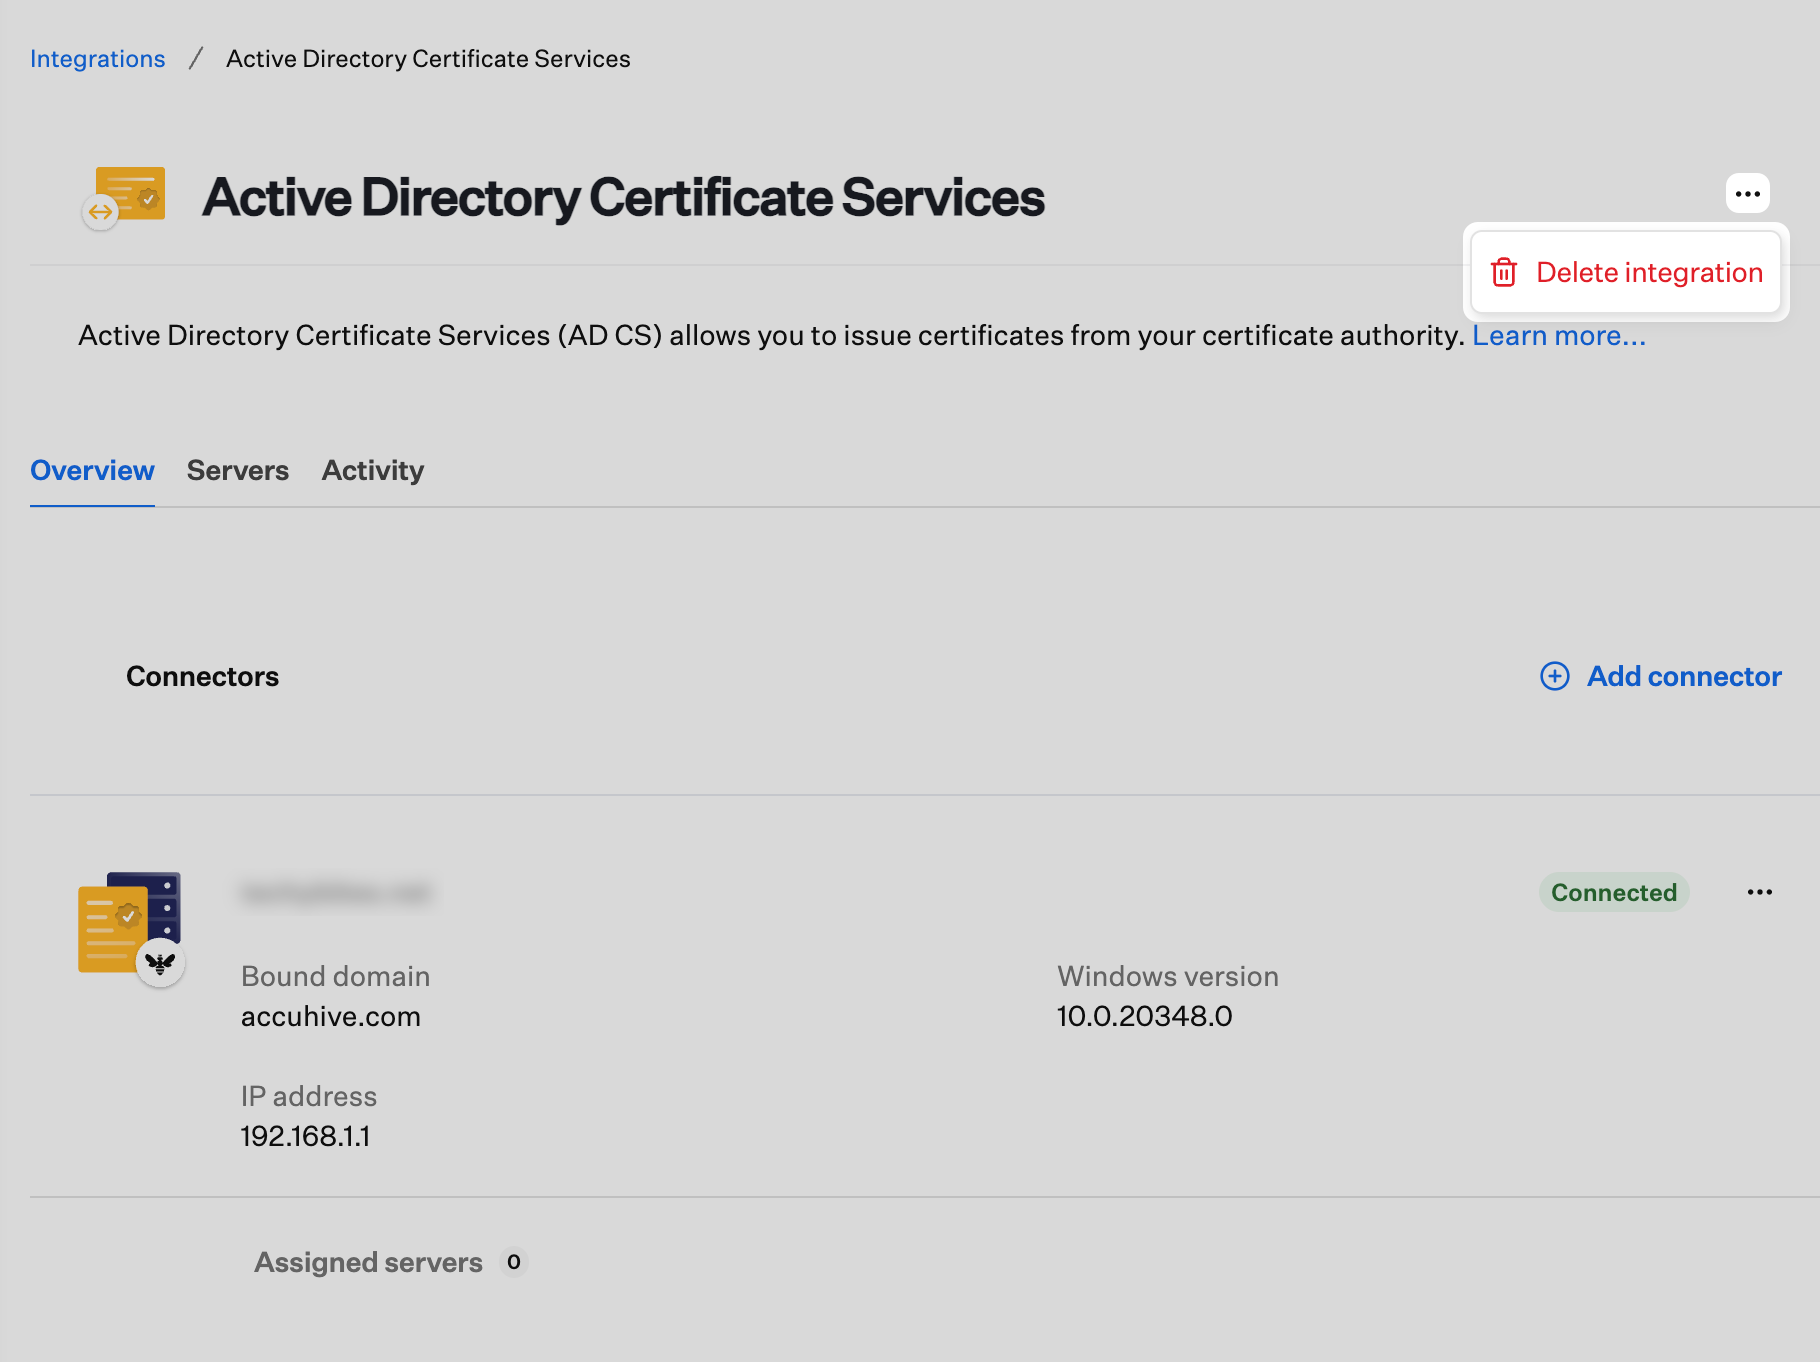Open the Learn more link

point(1558,335)
